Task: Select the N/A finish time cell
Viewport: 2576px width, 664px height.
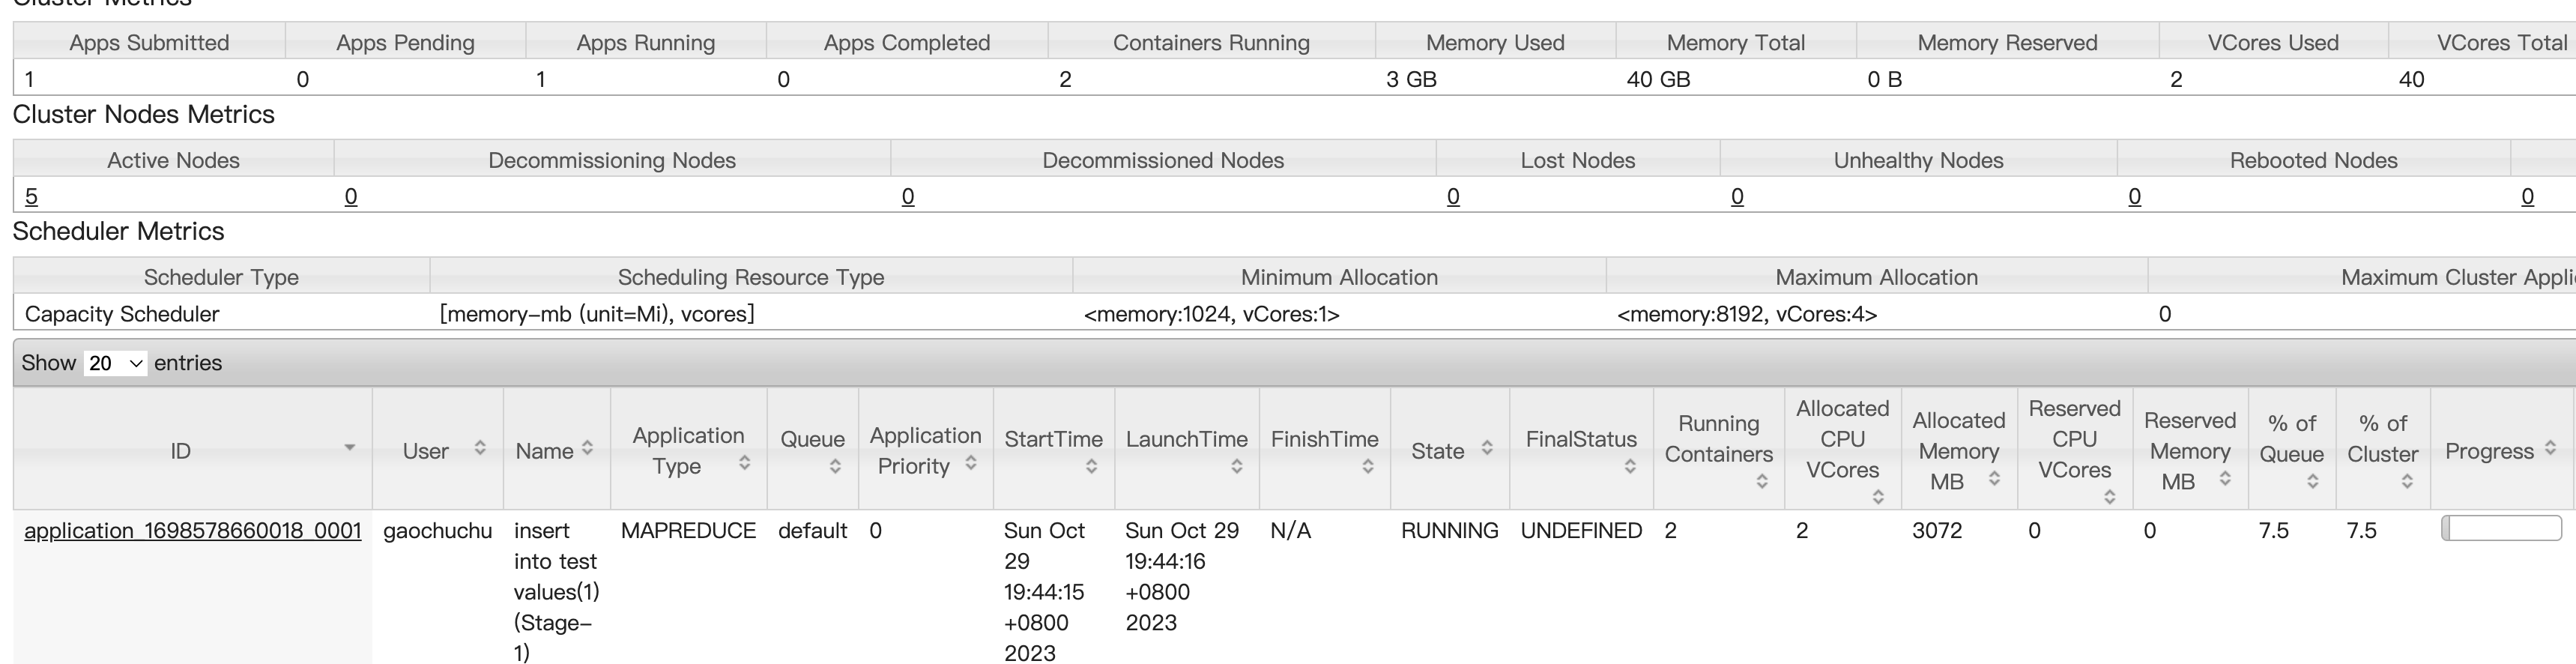Action: click(1290, 530)
